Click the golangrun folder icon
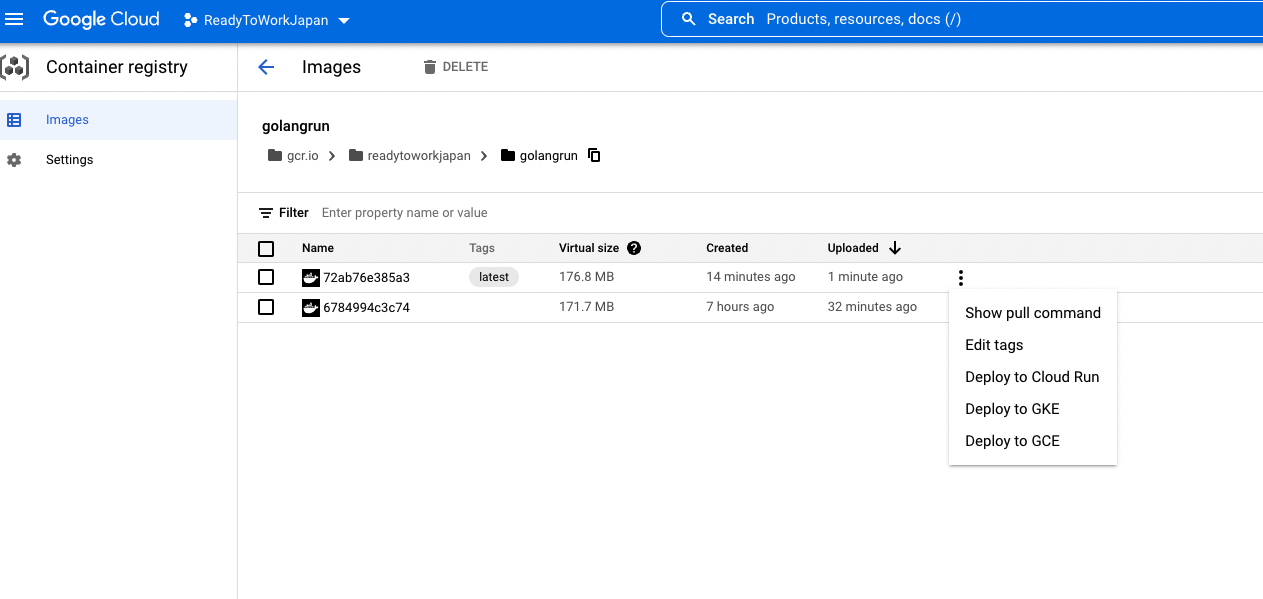1263x599 pixels. (x=508, y=156)
